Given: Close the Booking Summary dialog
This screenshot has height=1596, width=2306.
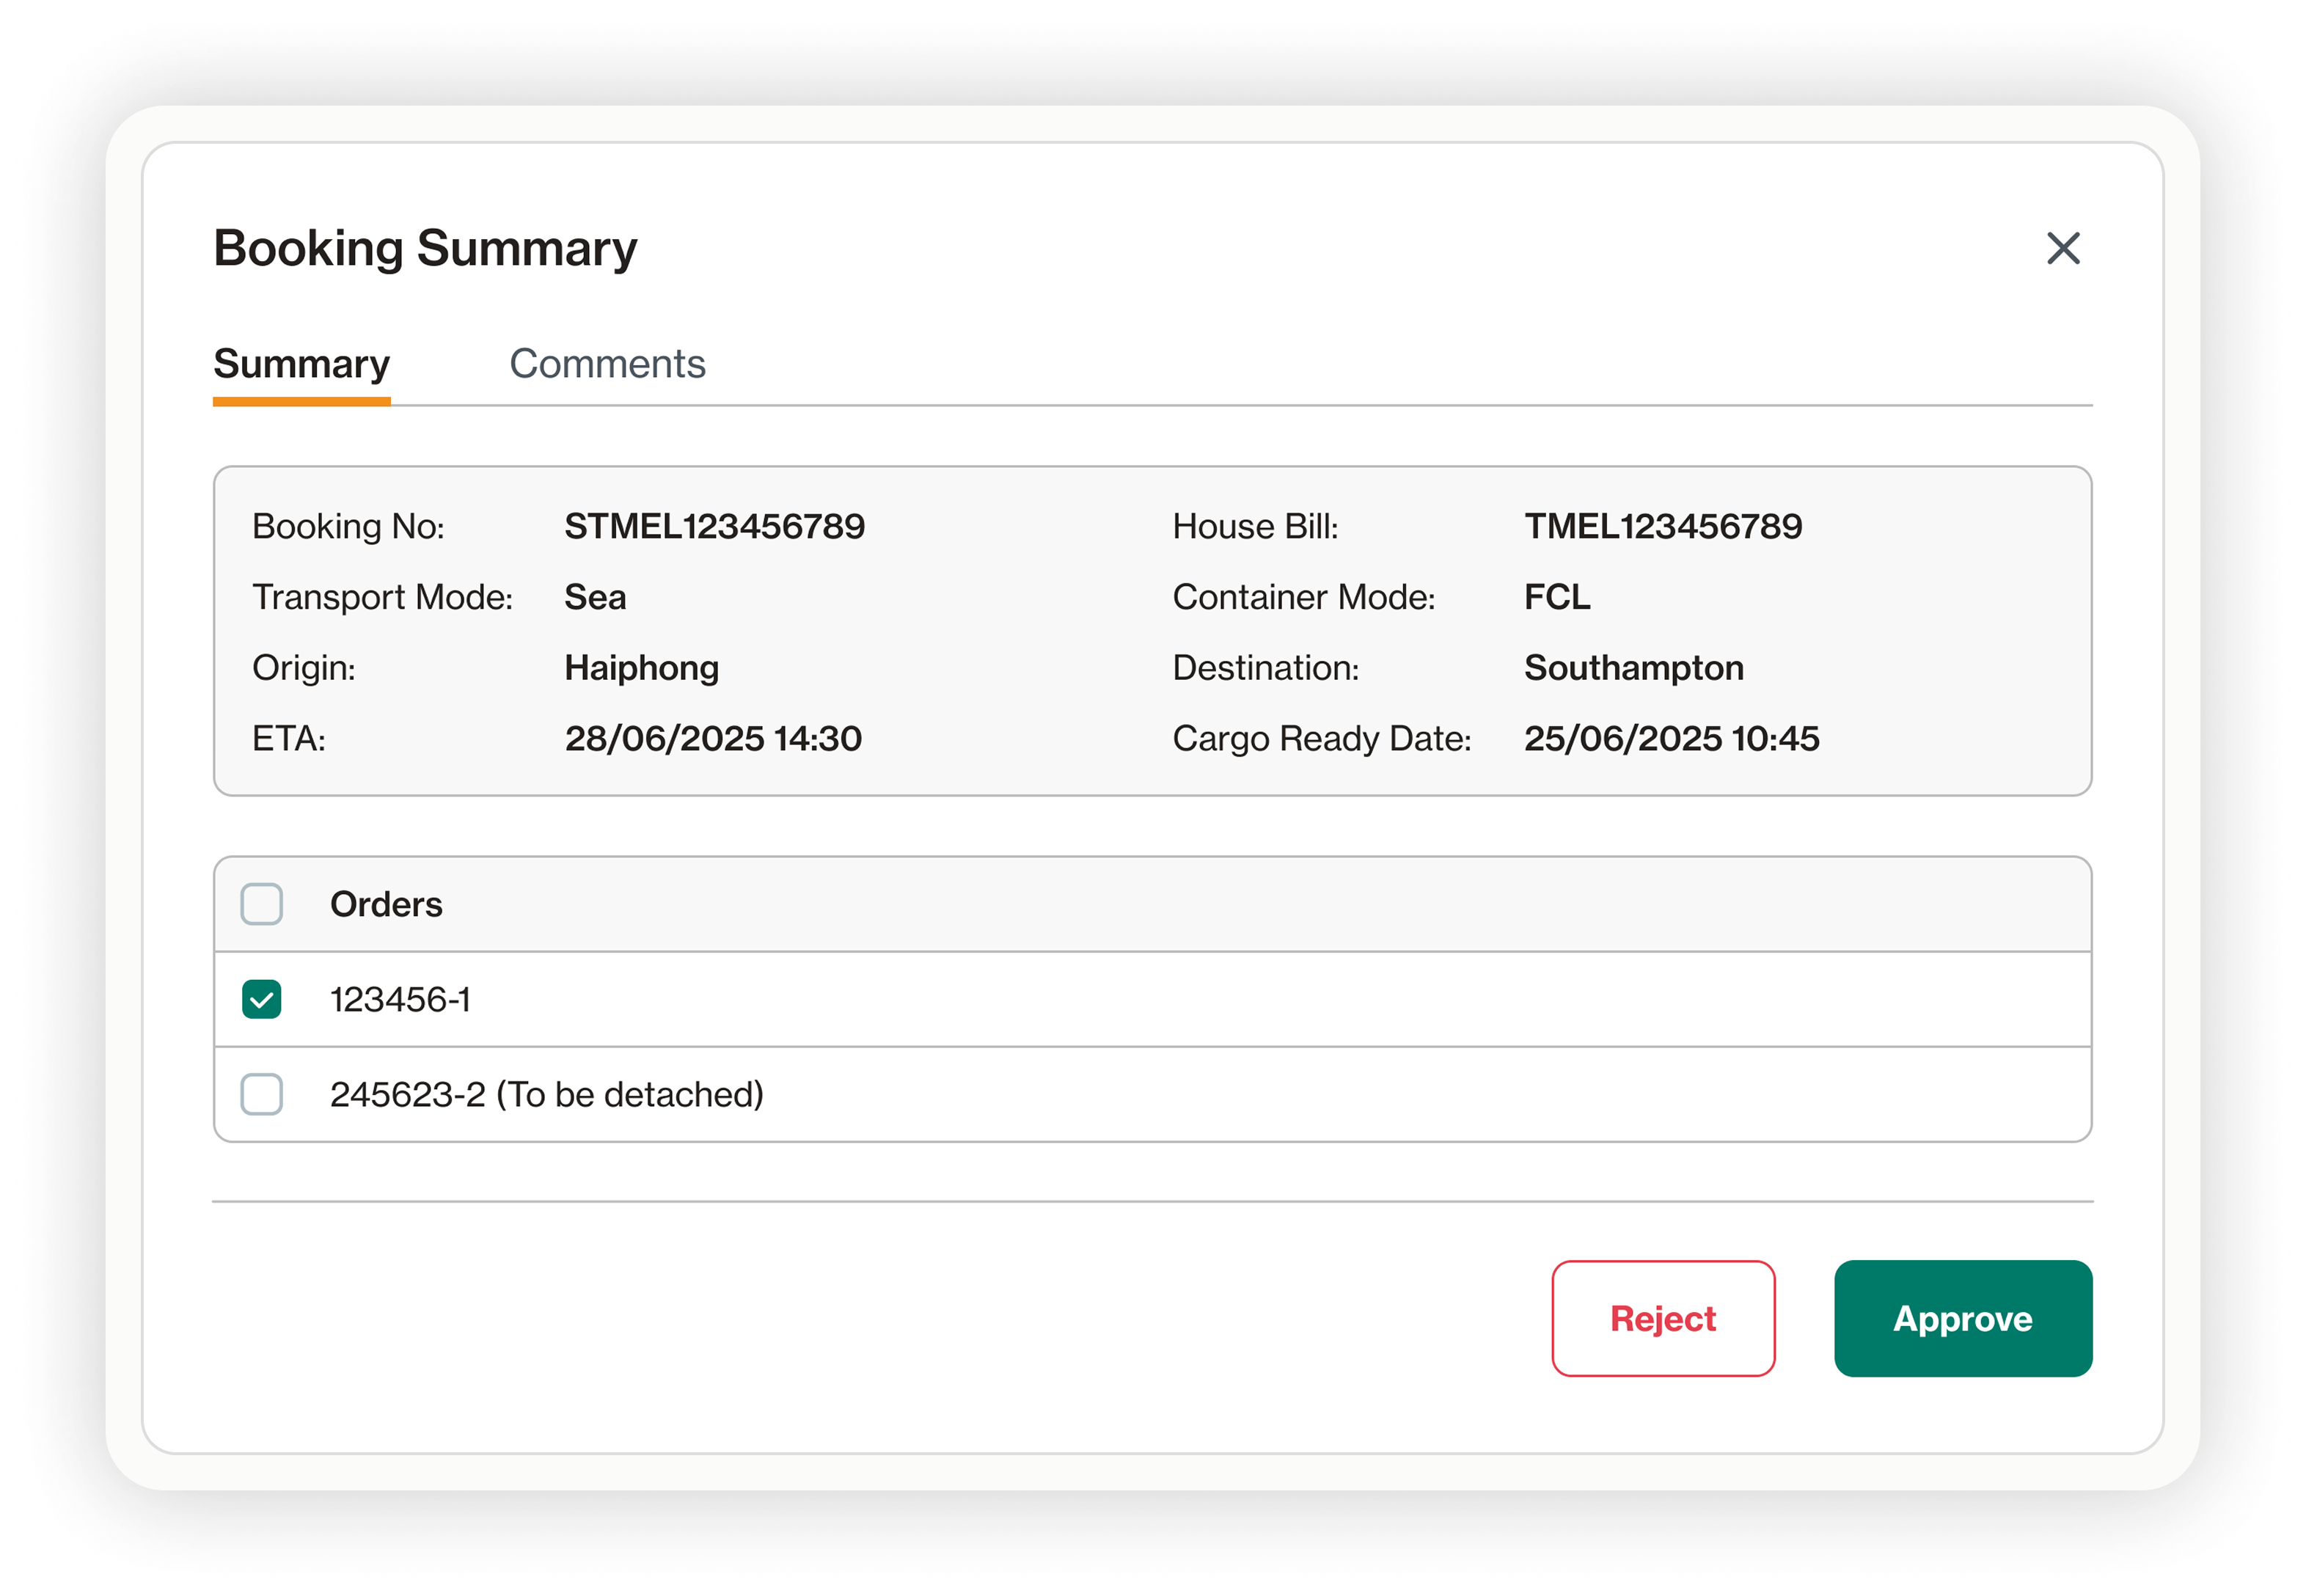Looking at the screenshot, I should 2062,248.
